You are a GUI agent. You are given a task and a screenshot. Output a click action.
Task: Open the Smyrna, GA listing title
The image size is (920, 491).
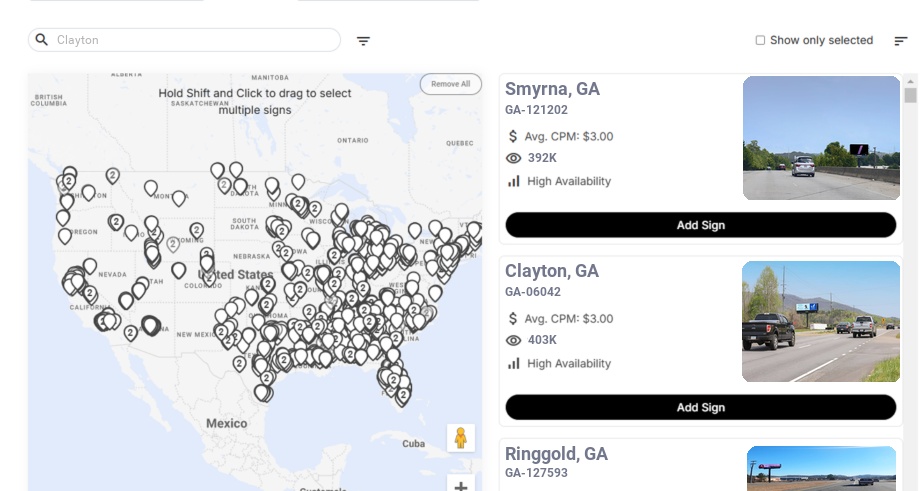[552, 89]
